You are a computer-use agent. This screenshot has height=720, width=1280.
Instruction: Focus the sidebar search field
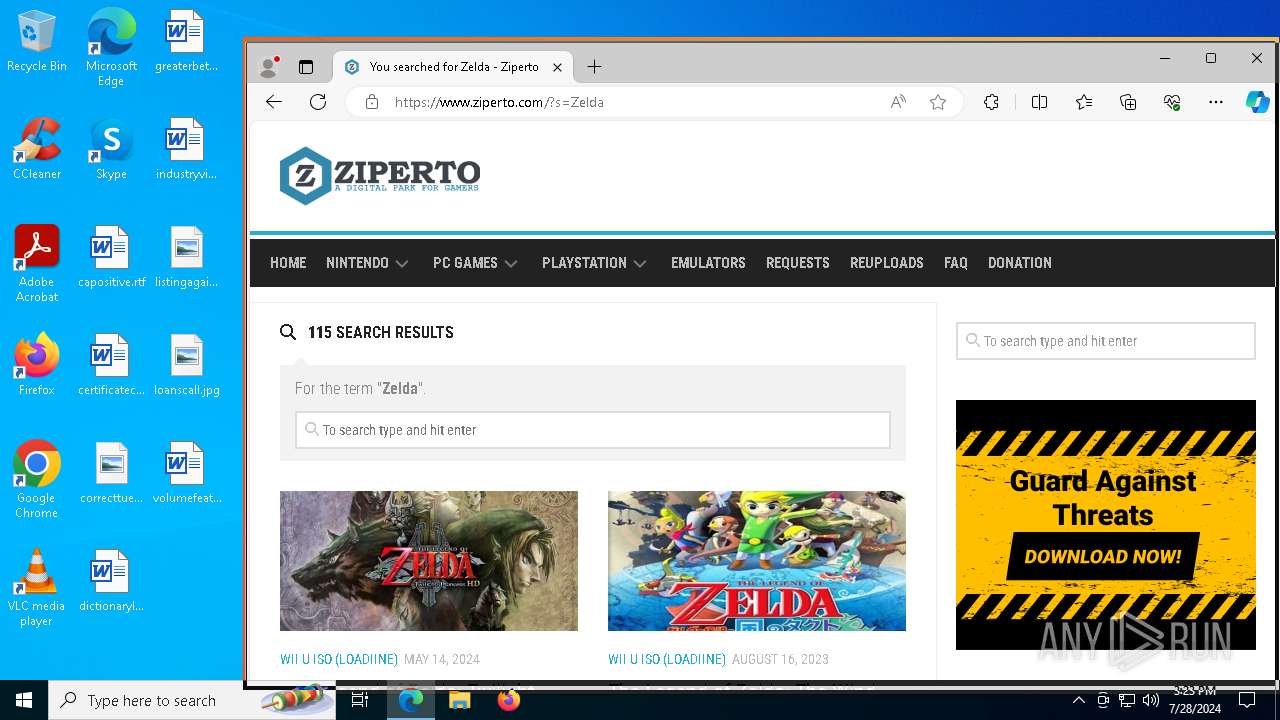pyautogui.click(x=1106, y=341)
